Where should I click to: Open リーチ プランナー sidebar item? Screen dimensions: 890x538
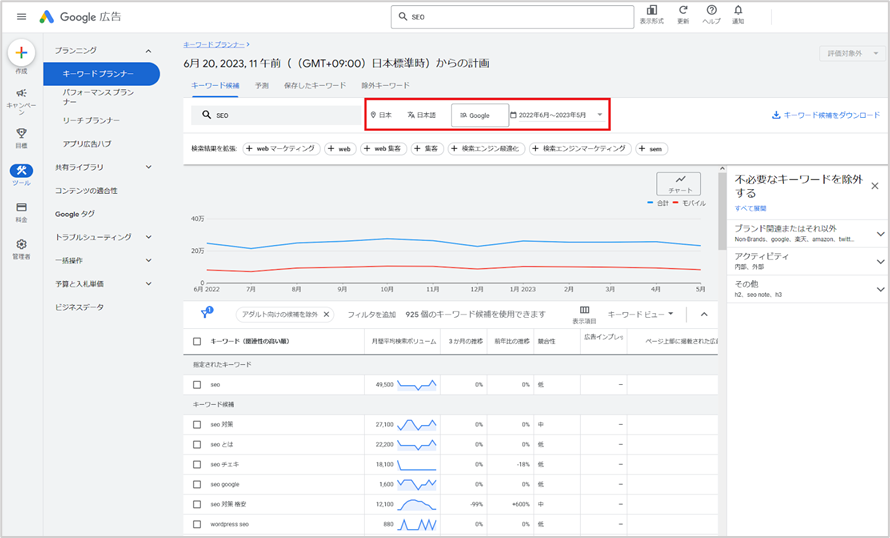[91, 120]
